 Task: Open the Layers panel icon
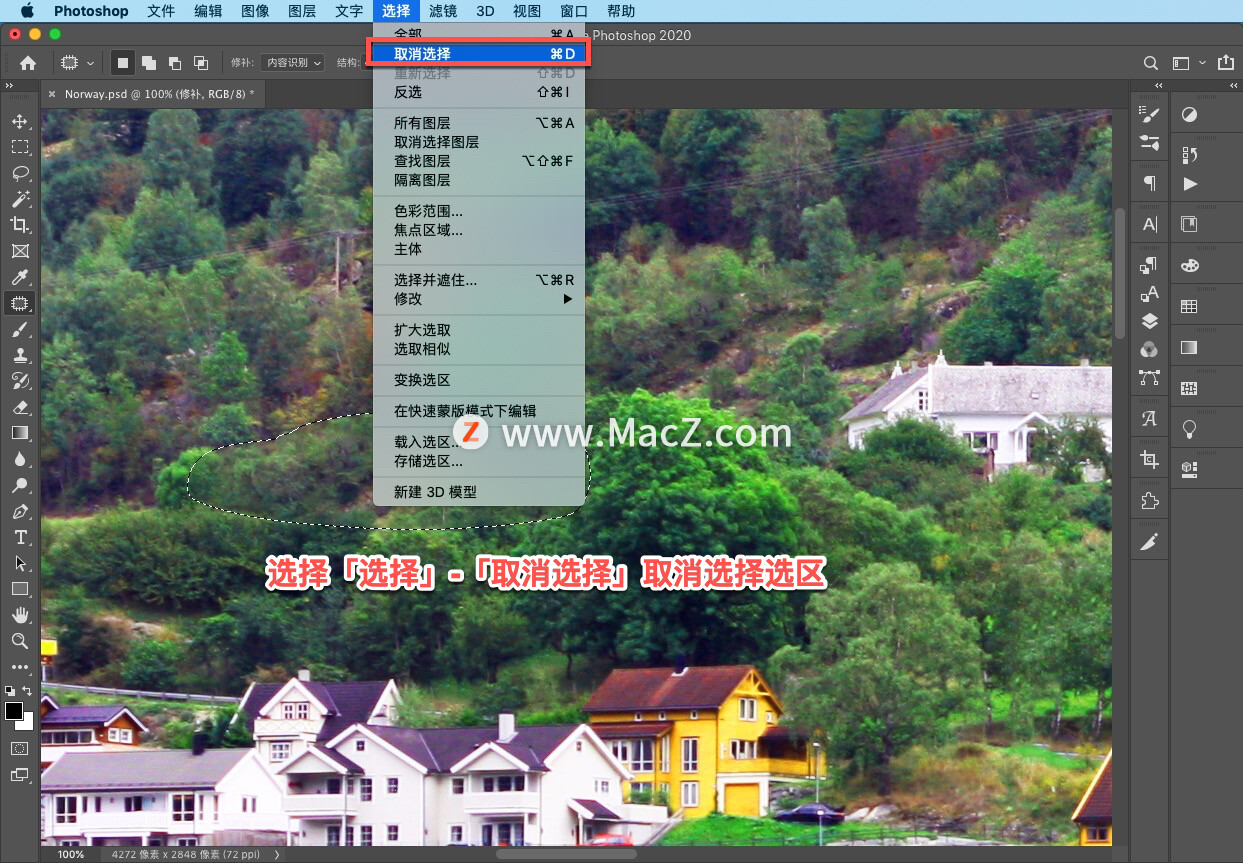(1150, 321)
